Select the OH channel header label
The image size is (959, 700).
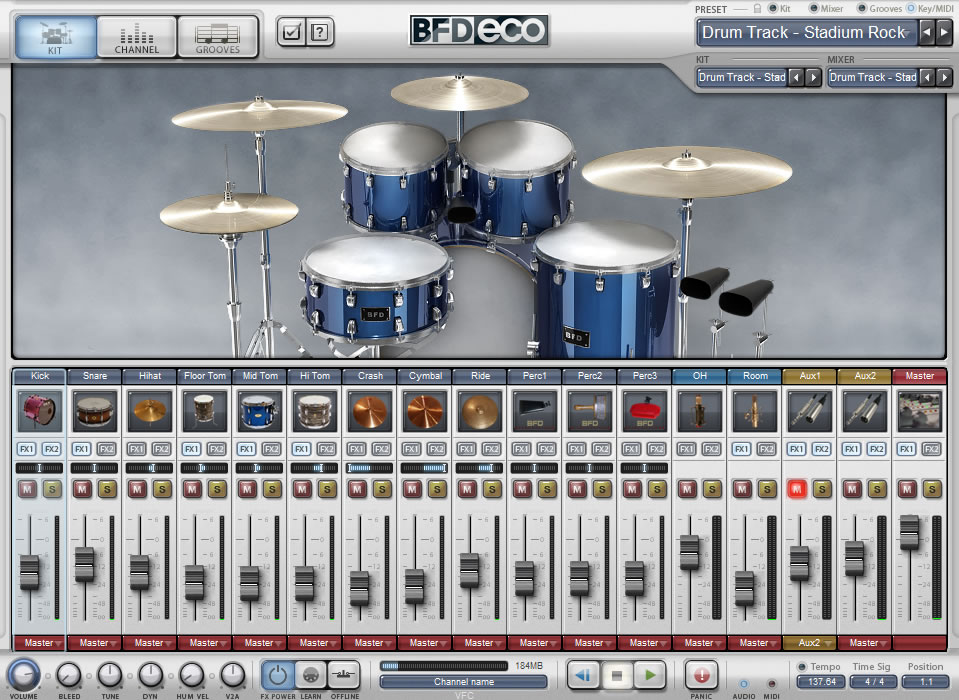click(700, 376)
